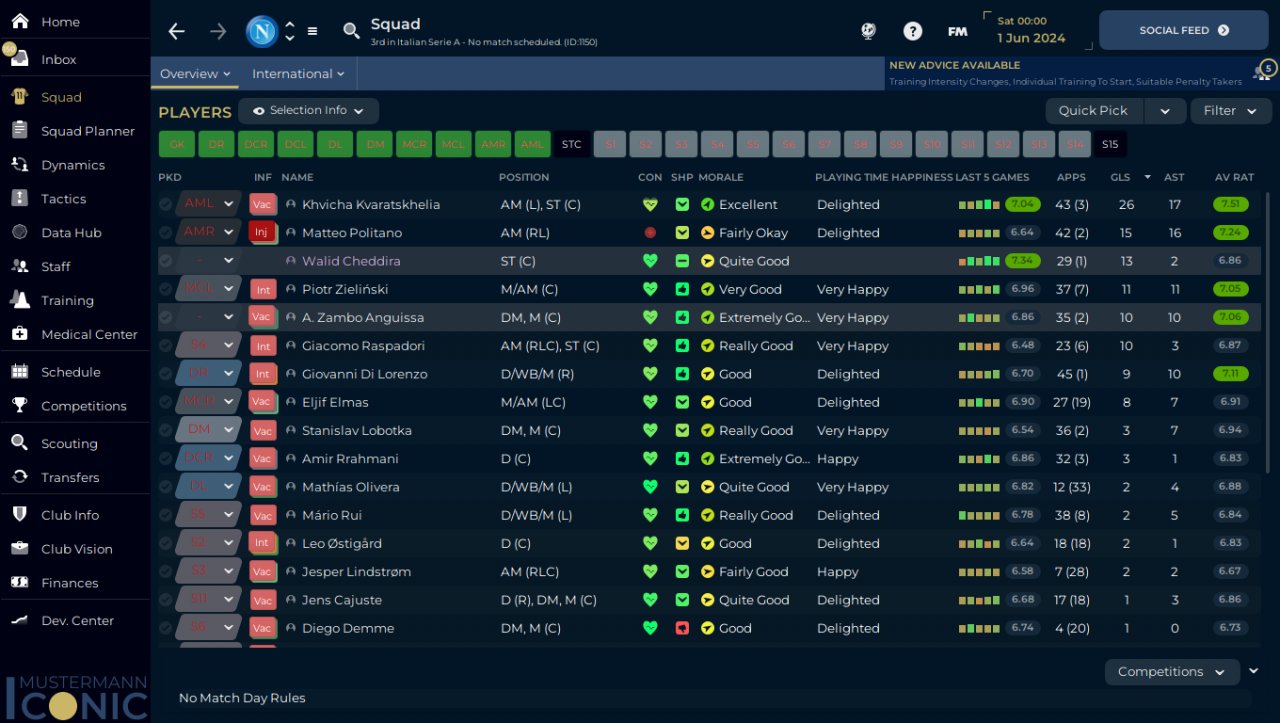Open the notifications bell icon

coord(1263,72)
